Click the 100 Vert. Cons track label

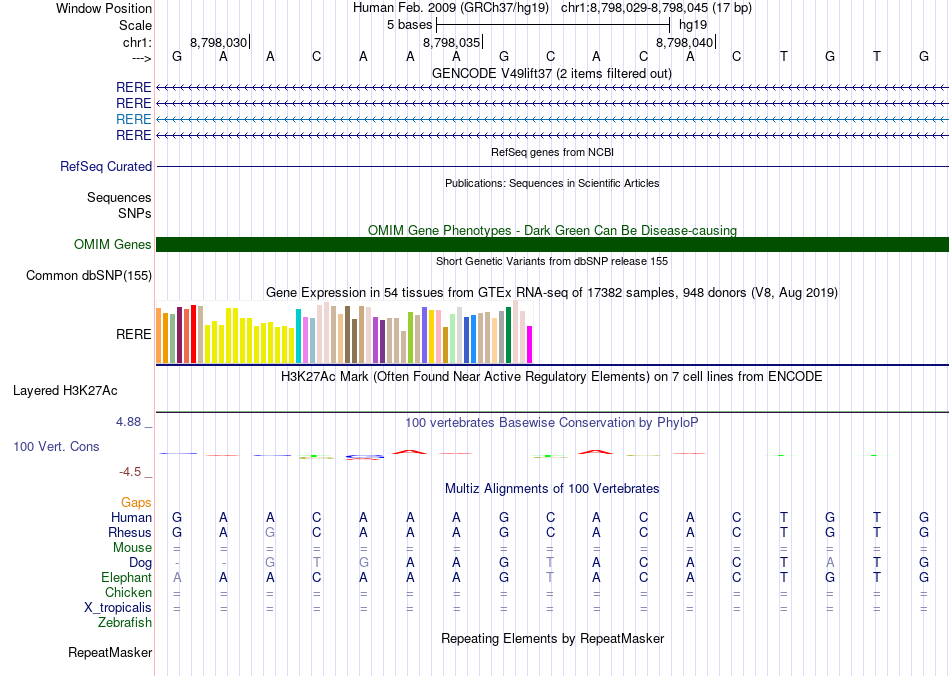(56, 447)
